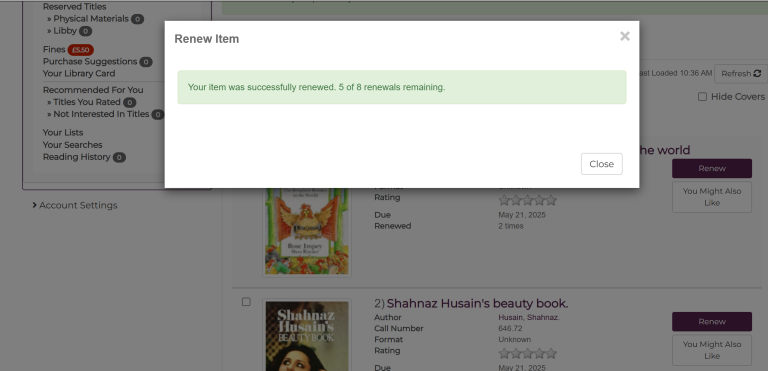The height and width of the screenshot is (371, 768).
Task: Click the success message about renewals remaining
Action: coord(402,87)
